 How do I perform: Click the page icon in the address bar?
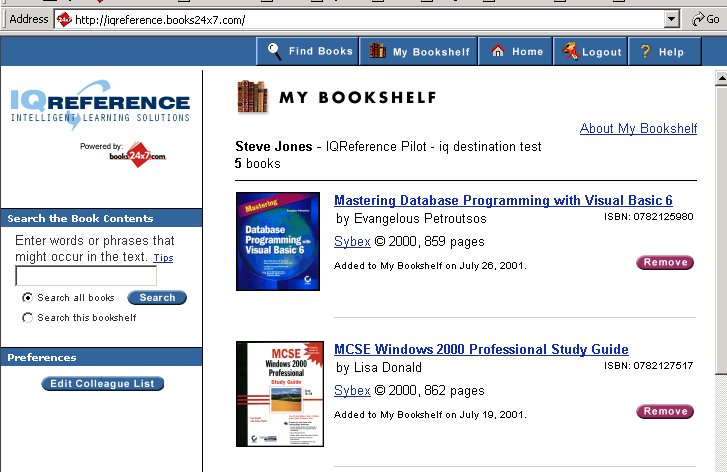(x=64, y=19)
